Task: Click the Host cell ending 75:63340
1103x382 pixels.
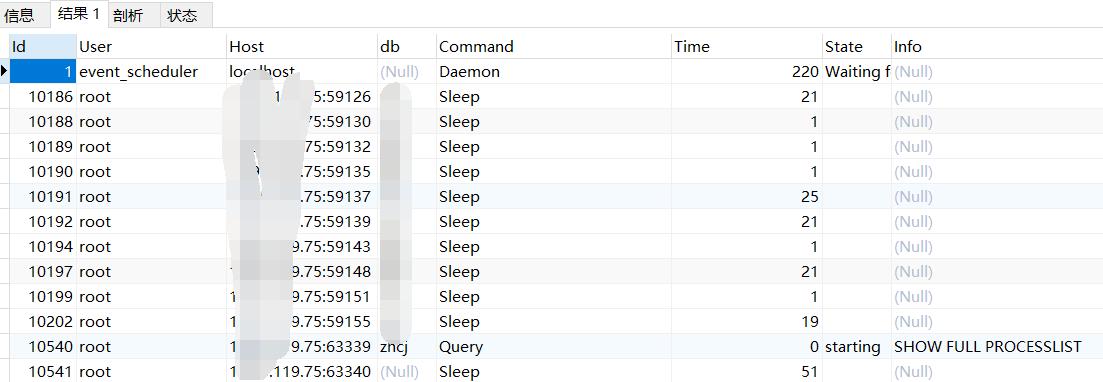Action: (x=302, y=371)
